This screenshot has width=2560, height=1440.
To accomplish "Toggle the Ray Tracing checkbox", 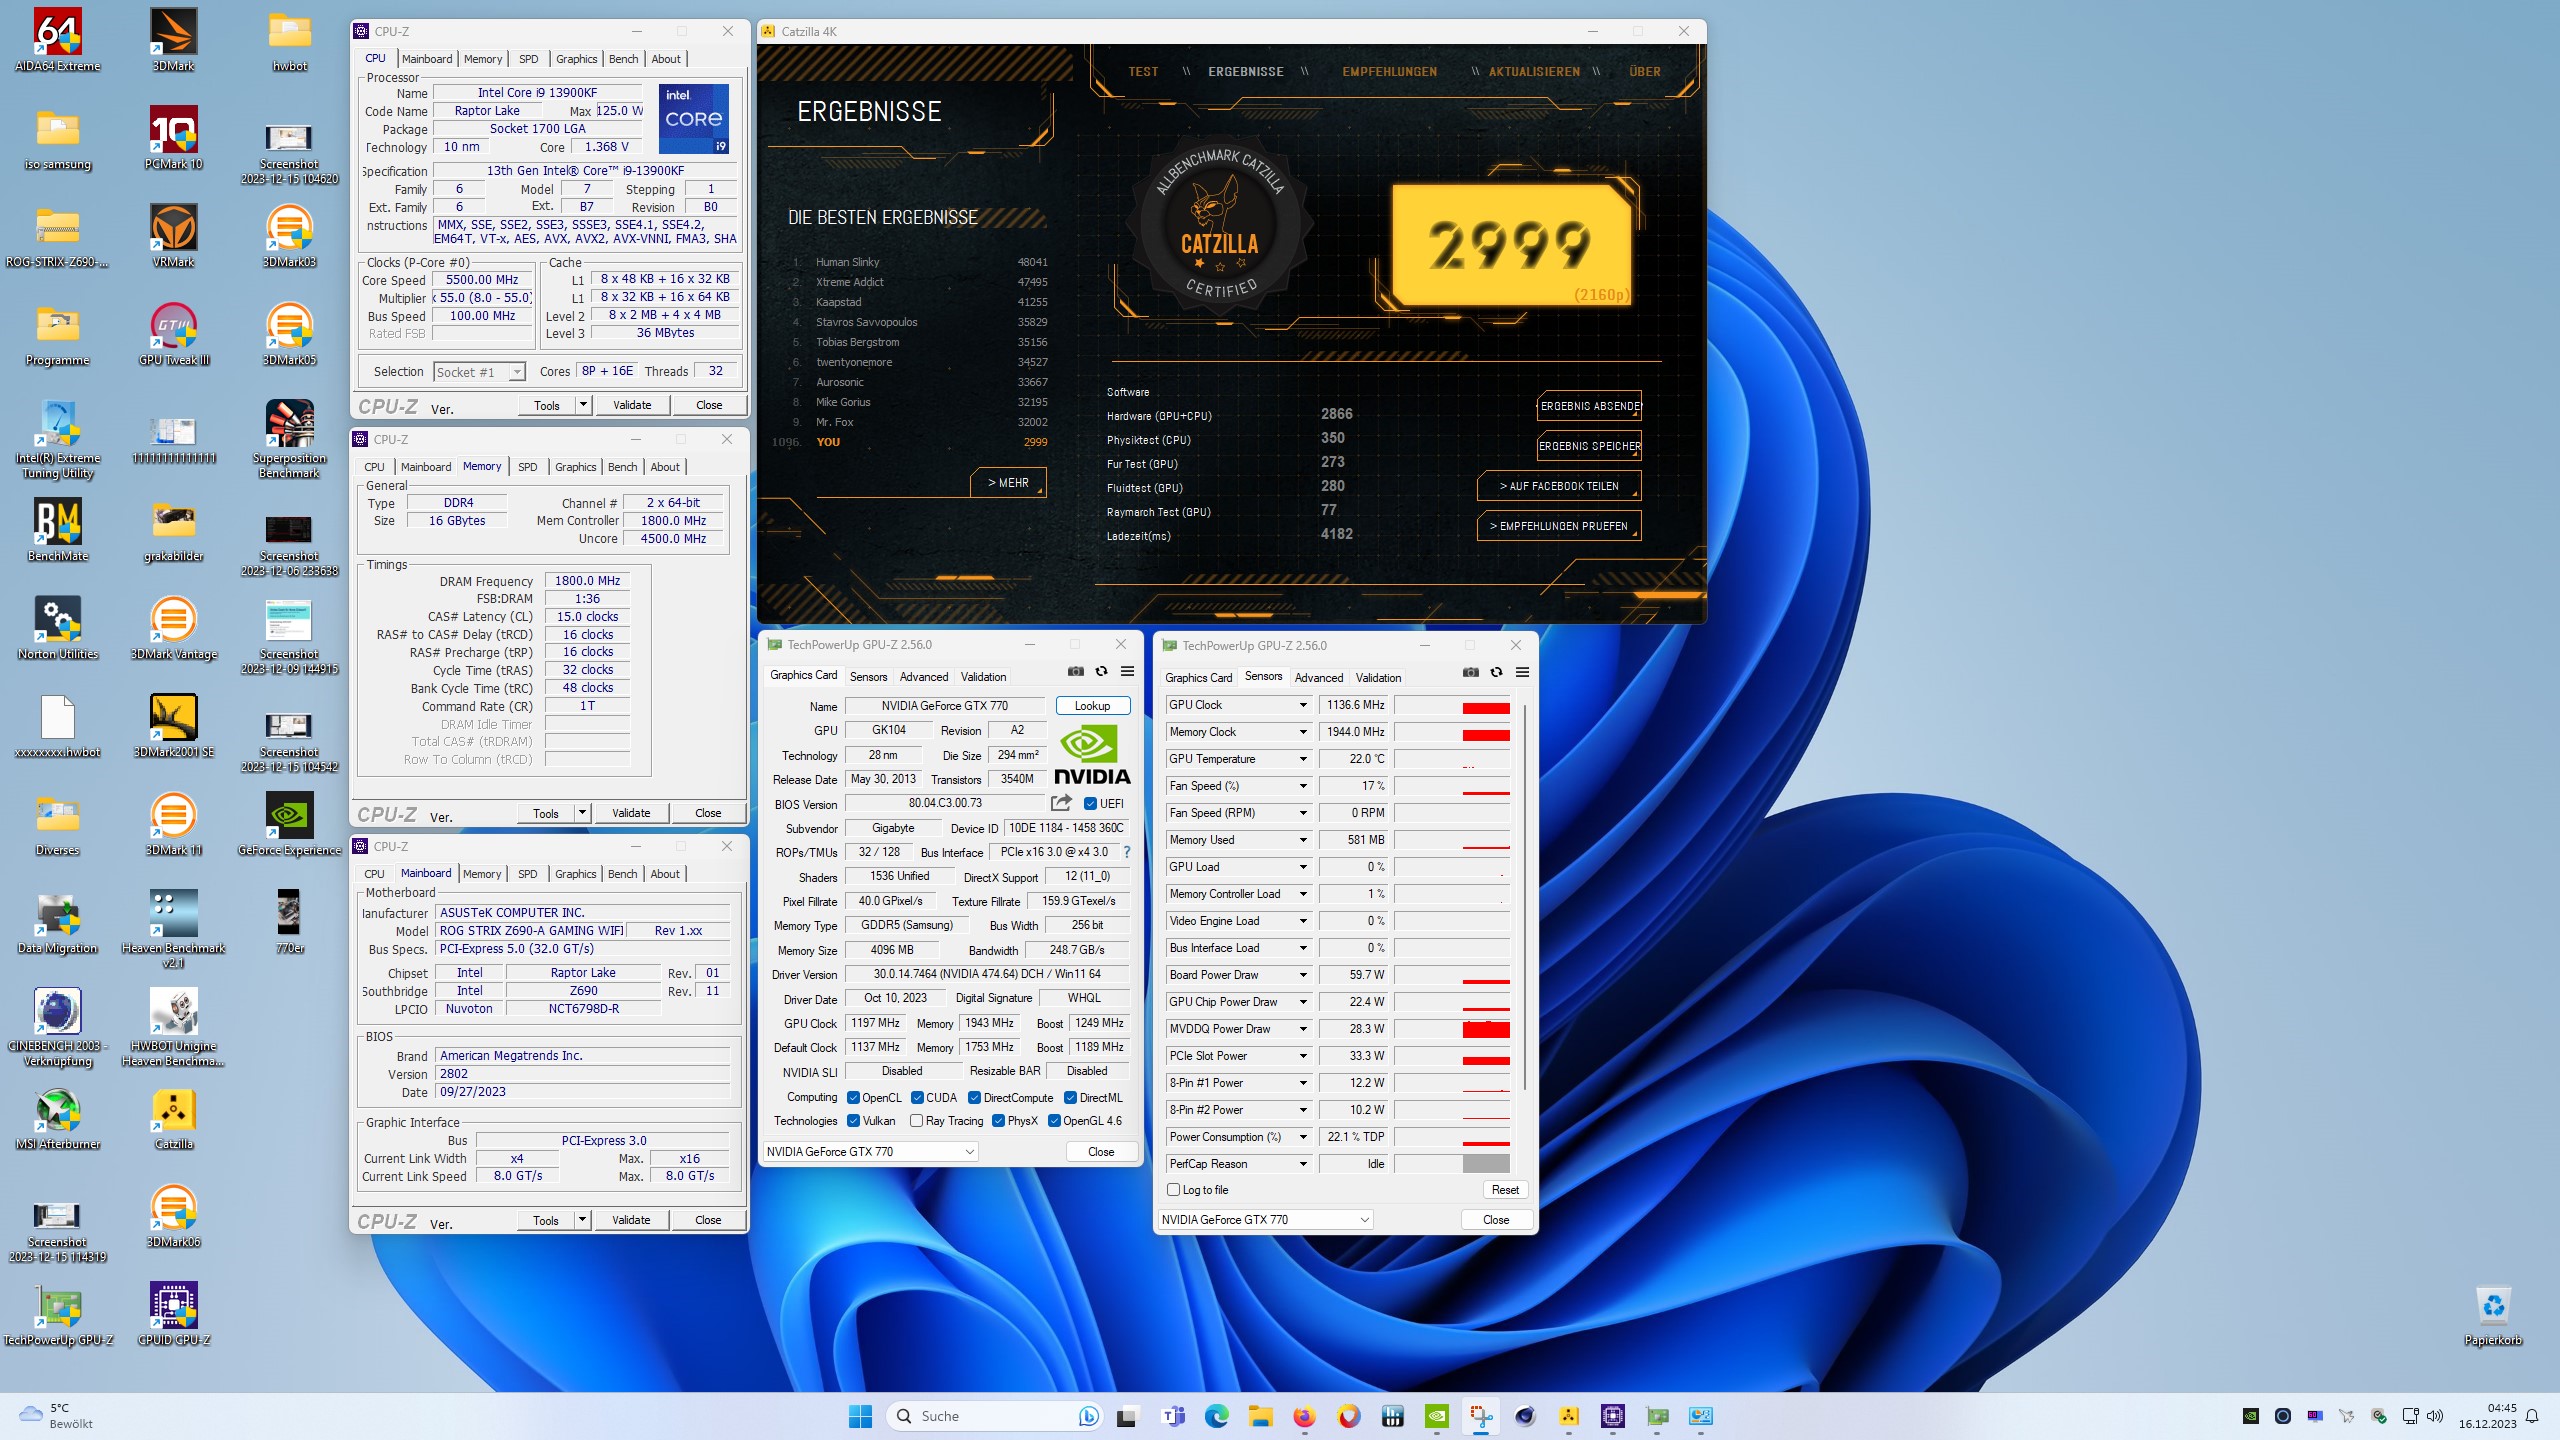I will (x=916, y=1121).
